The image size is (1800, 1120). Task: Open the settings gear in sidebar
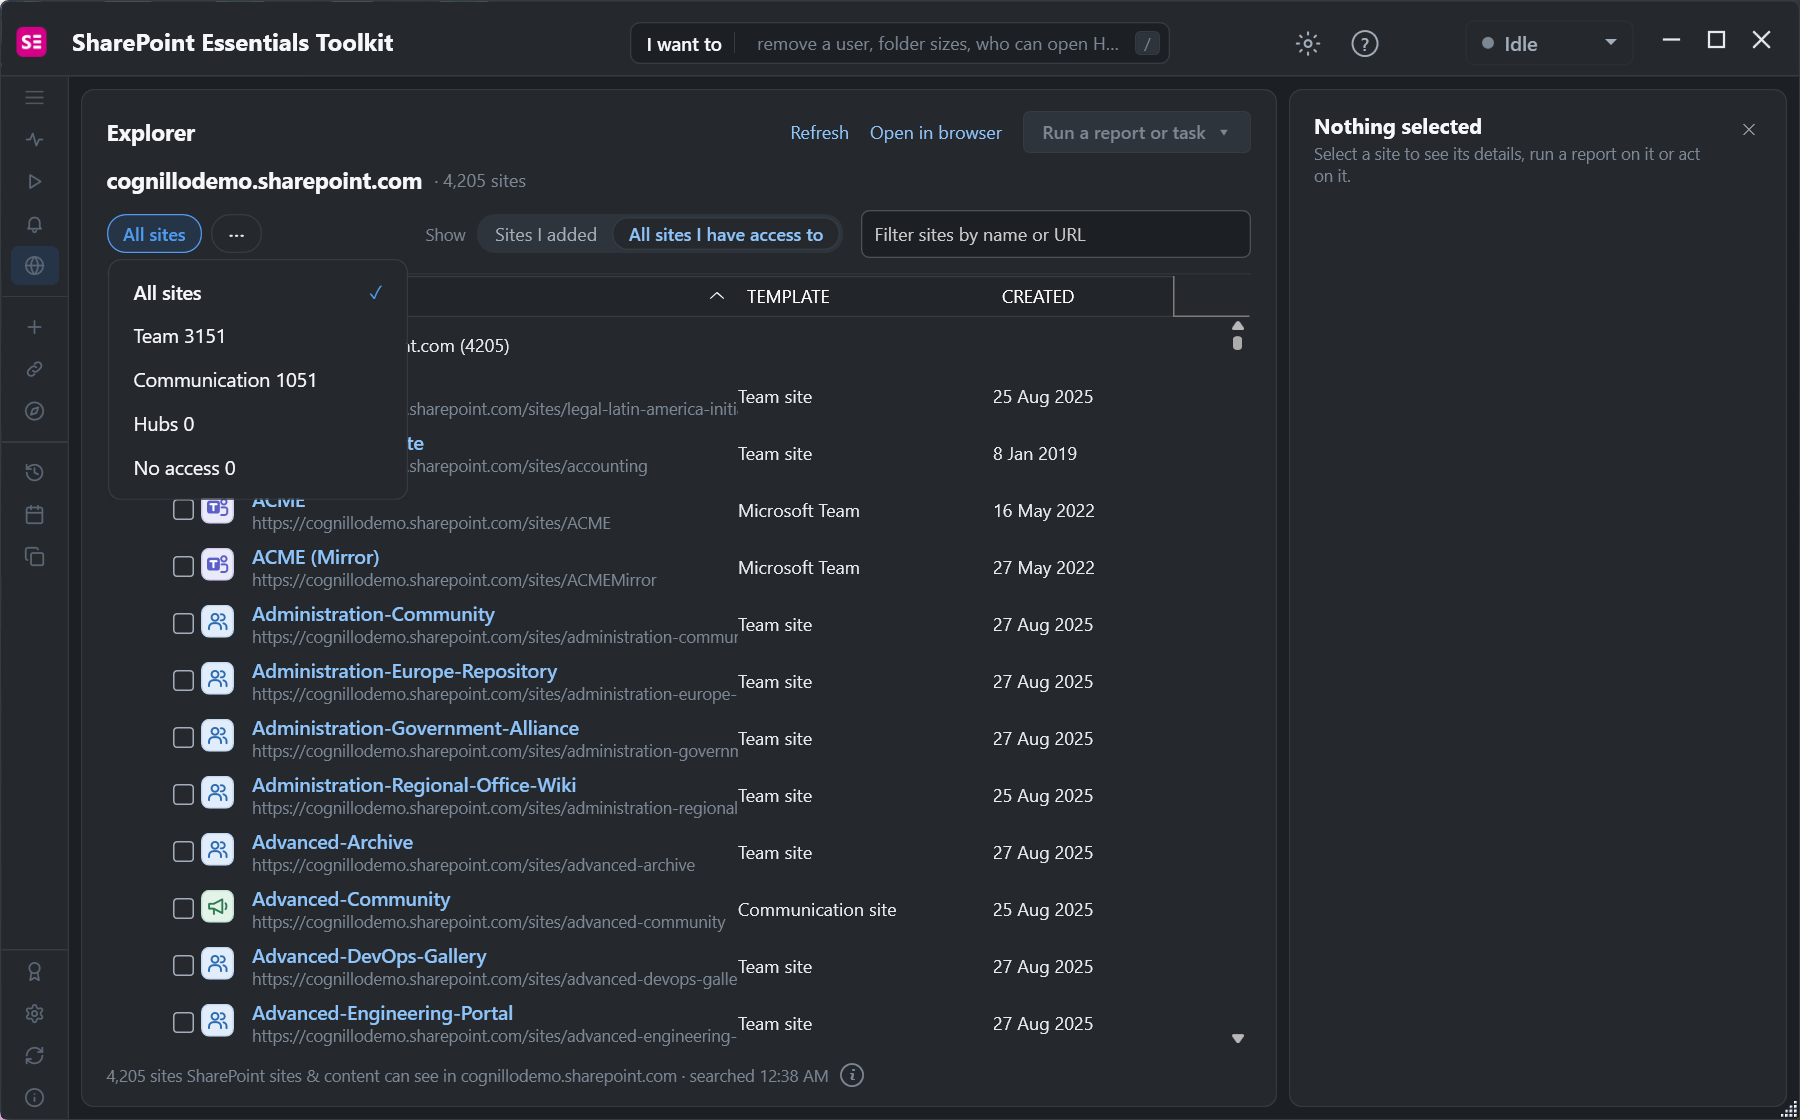(34, 1013)
